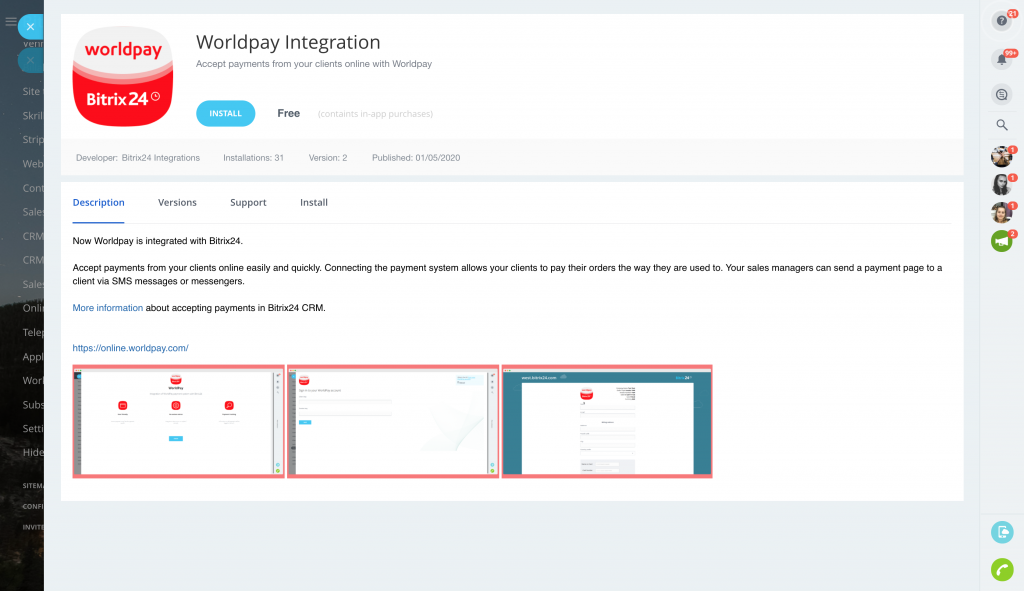Viewport: 1024px width, 591px height.
Task: Close the slider panel with top X
Action: tap(31, 27)
